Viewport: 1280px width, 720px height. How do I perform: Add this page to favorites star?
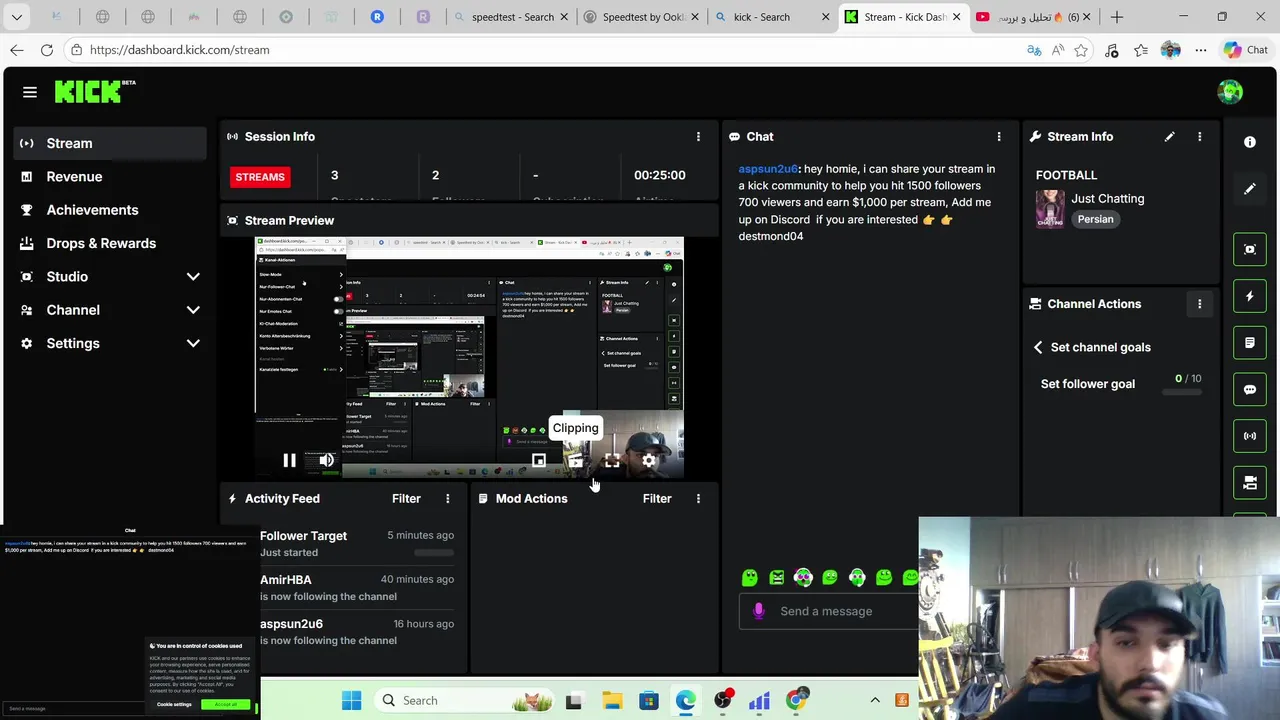(1081, 50)
